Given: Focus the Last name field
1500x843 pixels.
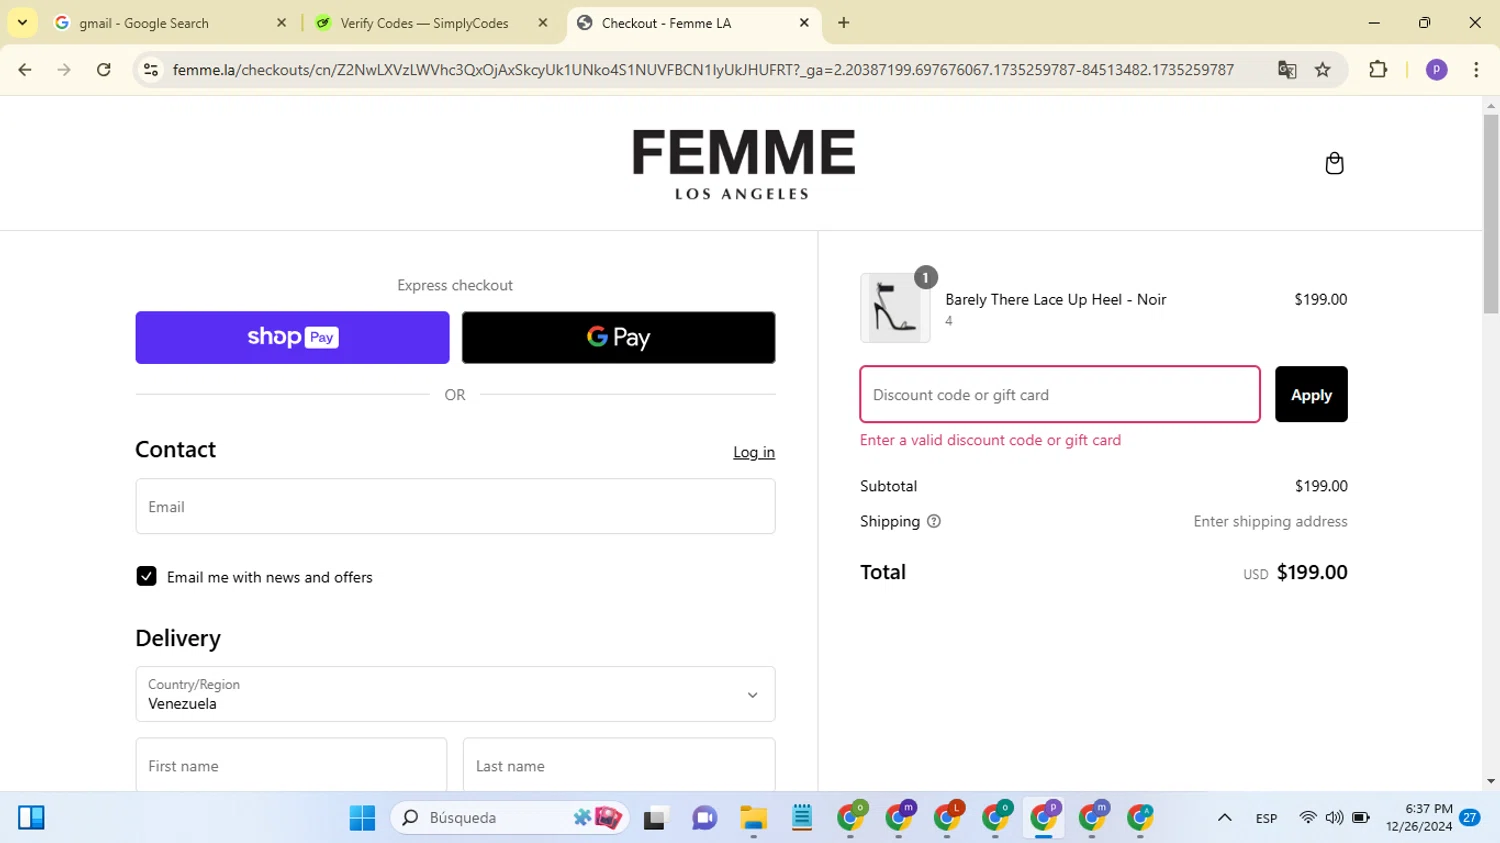Looking at the screenshot, I should pyautogui.click(x=619, y=765).
